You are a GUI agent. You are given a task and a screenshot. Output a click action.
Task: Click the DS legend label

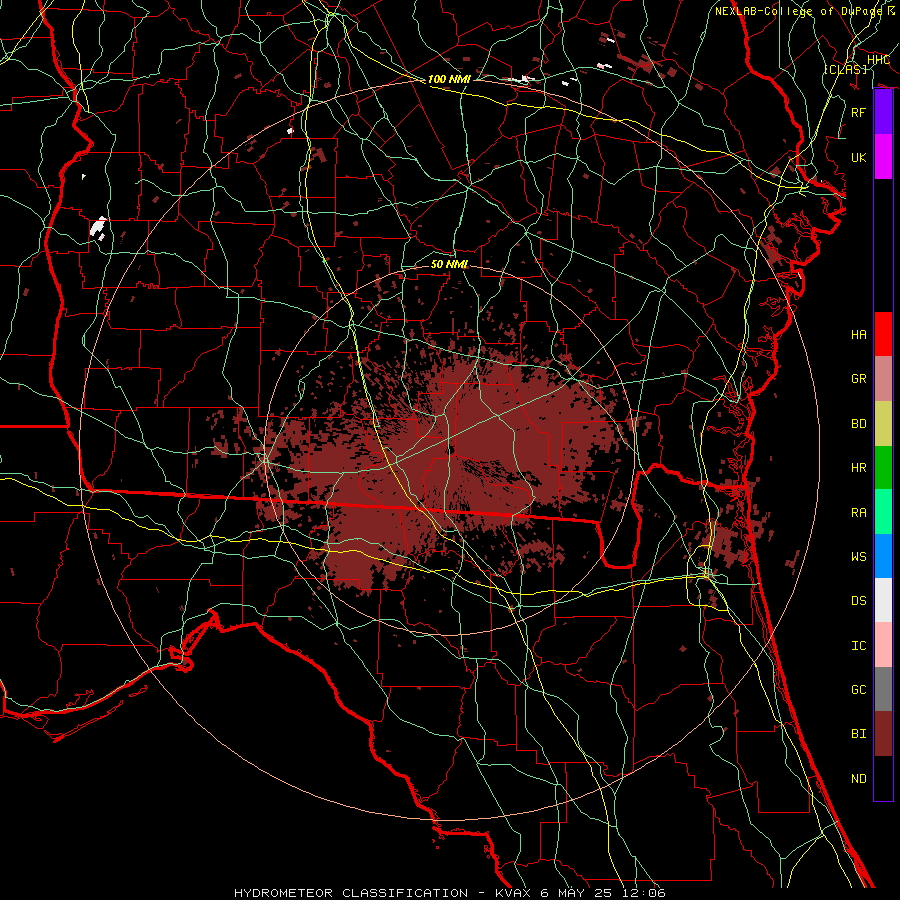pos(859,601)
